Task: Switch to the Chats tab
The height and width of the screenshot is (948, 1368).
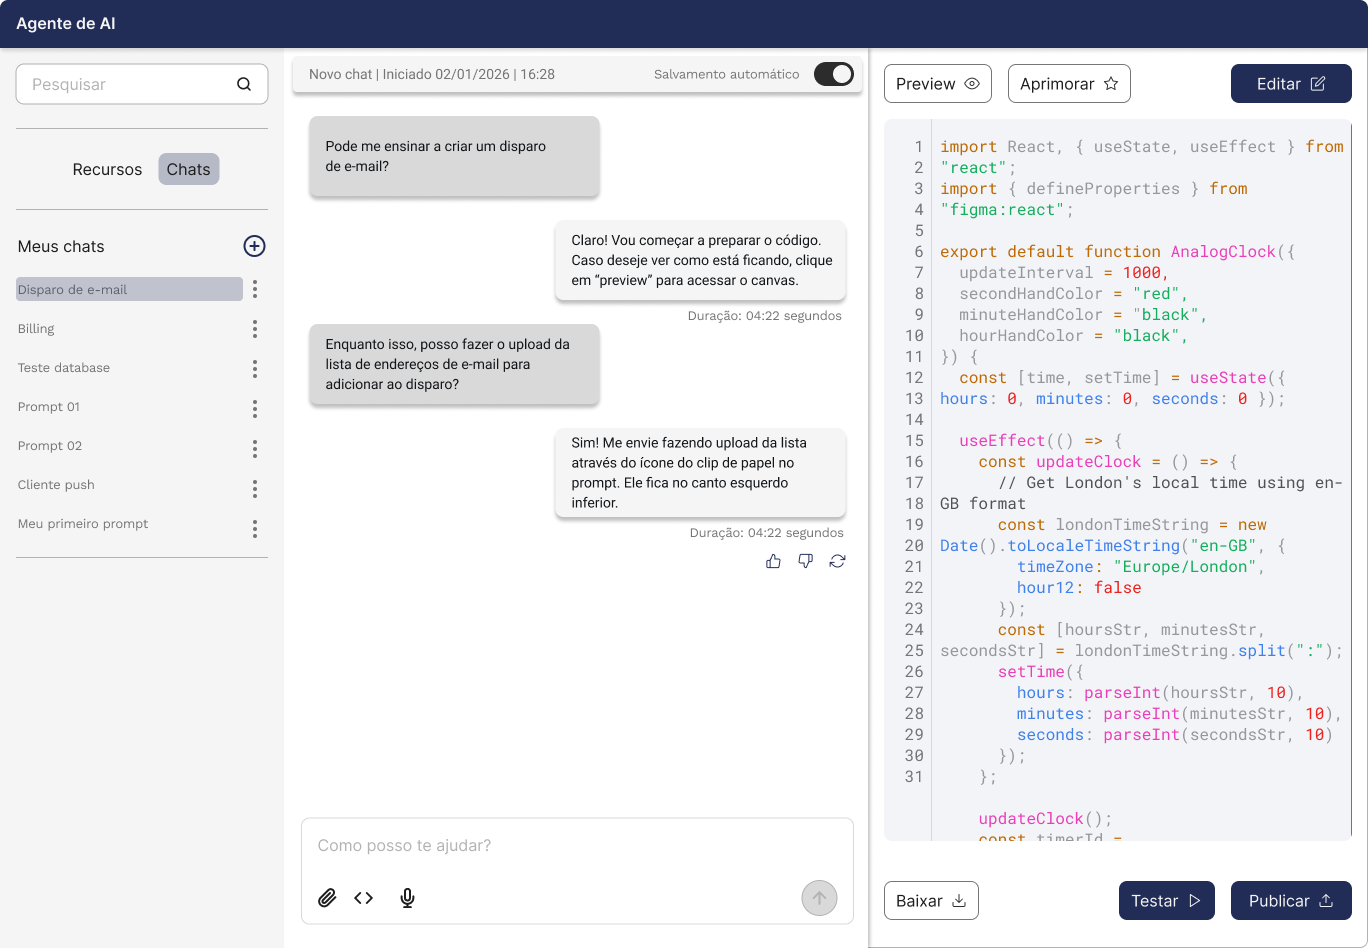Action: point(188,169)
